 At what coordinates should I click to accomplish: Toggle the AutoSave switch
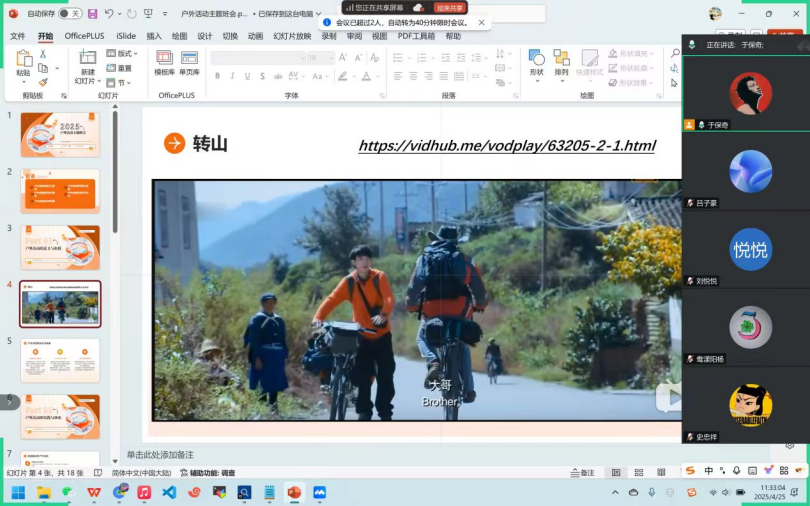click(x=69, y=14)
